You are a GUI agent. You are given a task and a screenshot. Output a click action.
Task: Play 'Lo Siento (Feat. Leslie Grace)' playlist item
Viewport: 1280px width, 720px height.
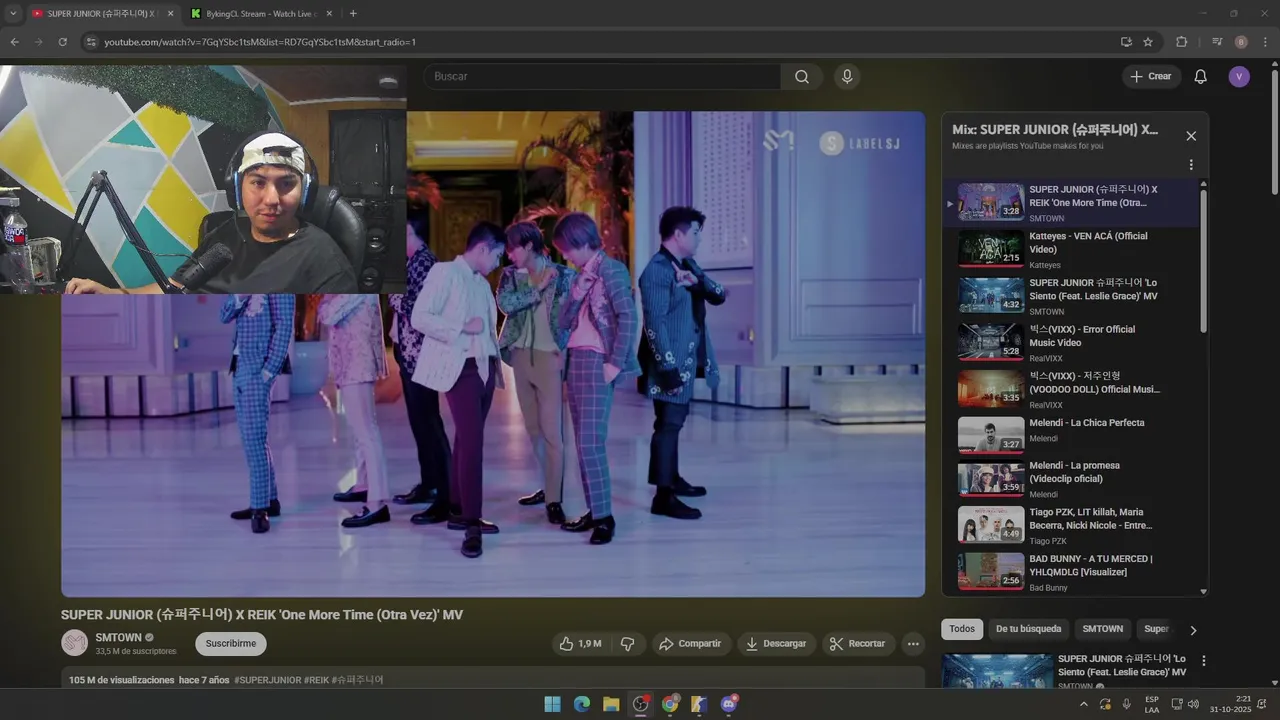point(1070,296)
